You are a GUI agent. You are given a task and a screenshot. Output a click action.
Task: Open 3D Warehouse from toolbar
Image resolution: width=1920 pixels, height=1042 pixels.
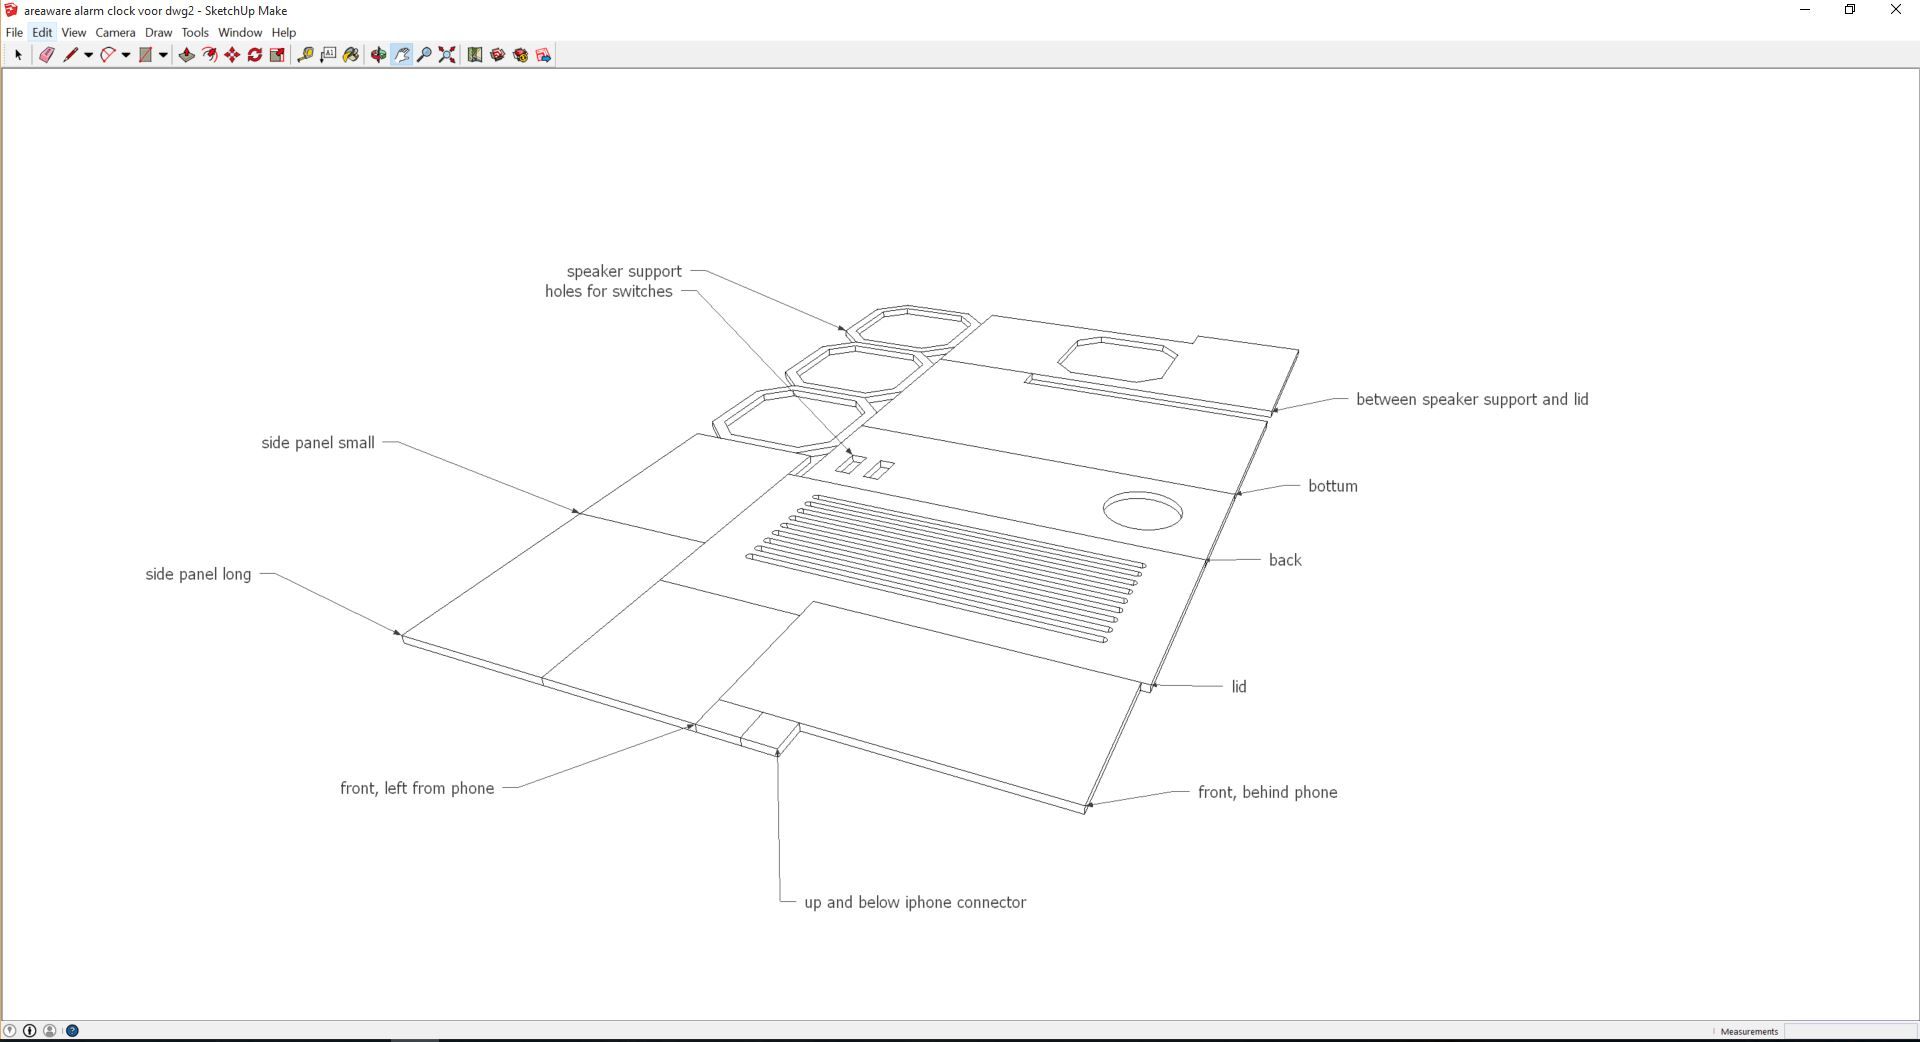(497, 55)
